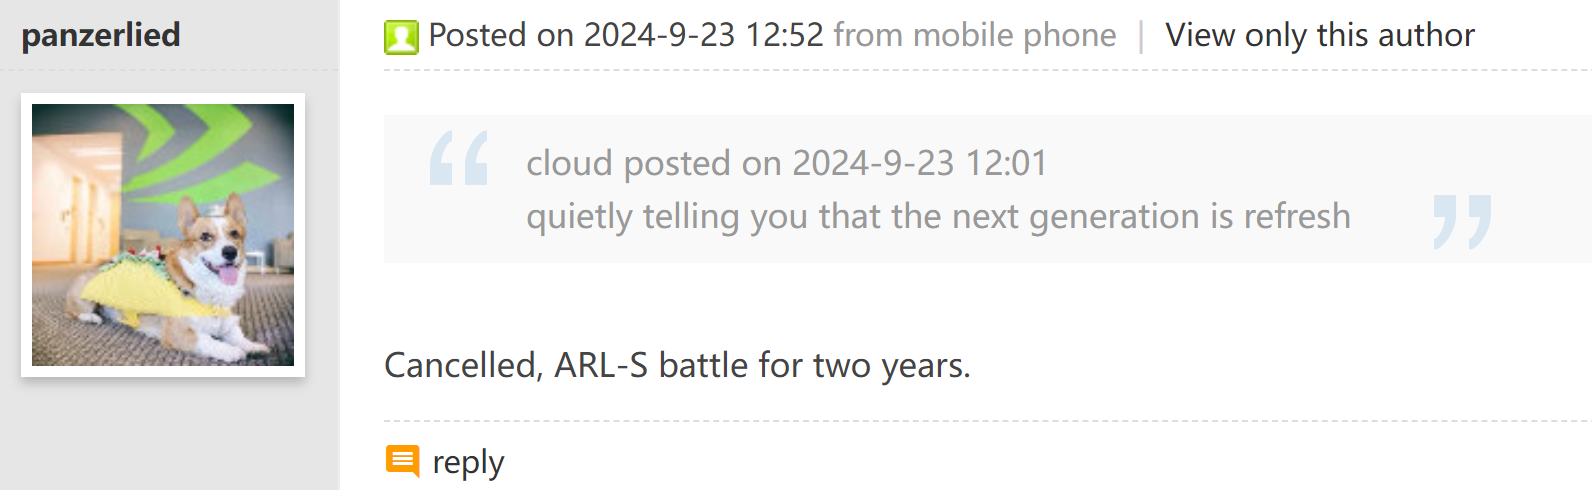Click the closing quotation mark icon
Viewport: 1592px width, 490px height.
tap(1461, 221)
